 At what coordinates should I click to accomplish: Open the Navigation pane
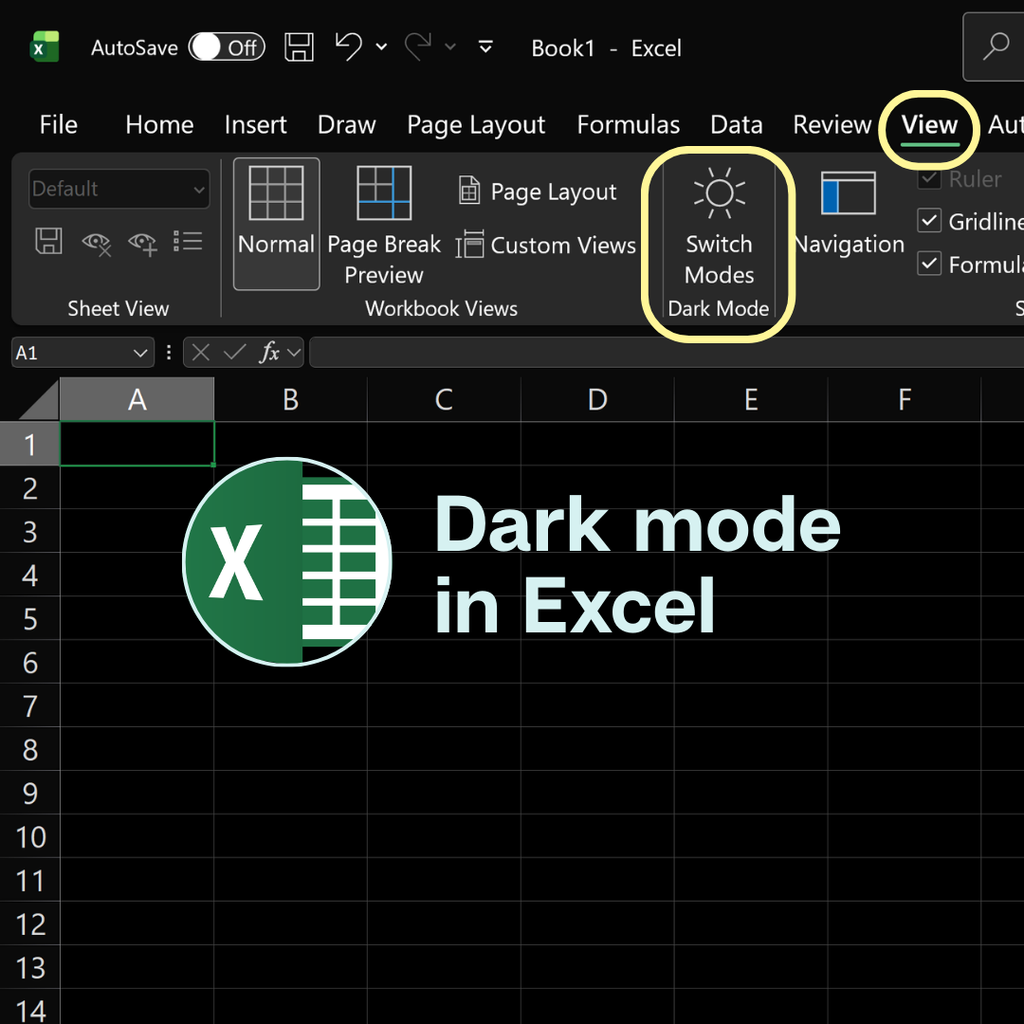(849, 214)
